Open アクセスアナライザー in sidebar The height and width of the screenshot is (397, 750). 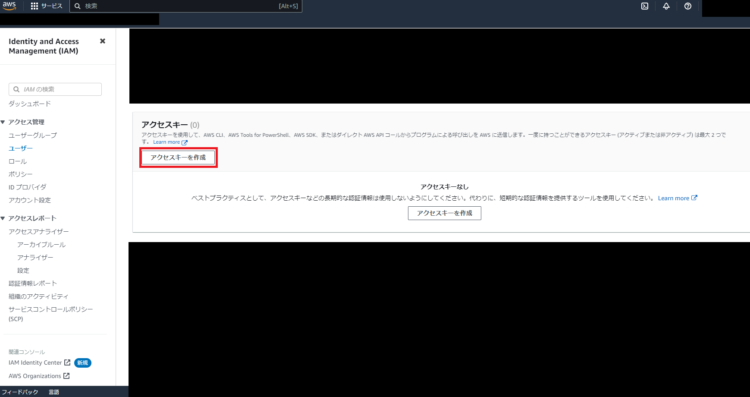click(39, 232)
